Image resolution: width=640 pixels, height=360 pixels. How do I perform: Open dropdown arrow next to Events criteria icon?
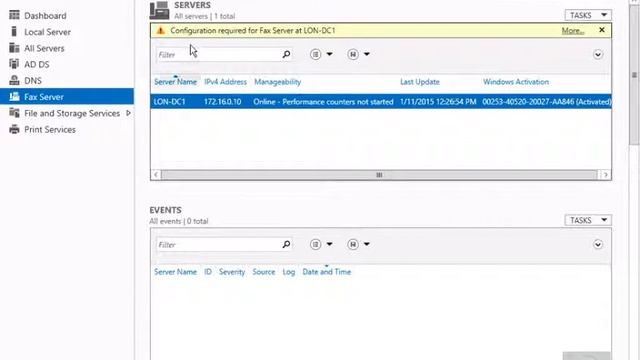(329, 244)
